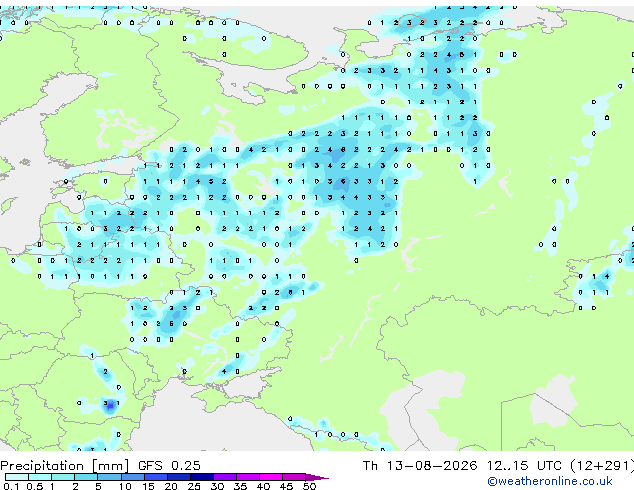The width and height of the screenshot is (634, 490).
Task: Select the 5–10 mm legend color swatch
Action: [109, 477]
